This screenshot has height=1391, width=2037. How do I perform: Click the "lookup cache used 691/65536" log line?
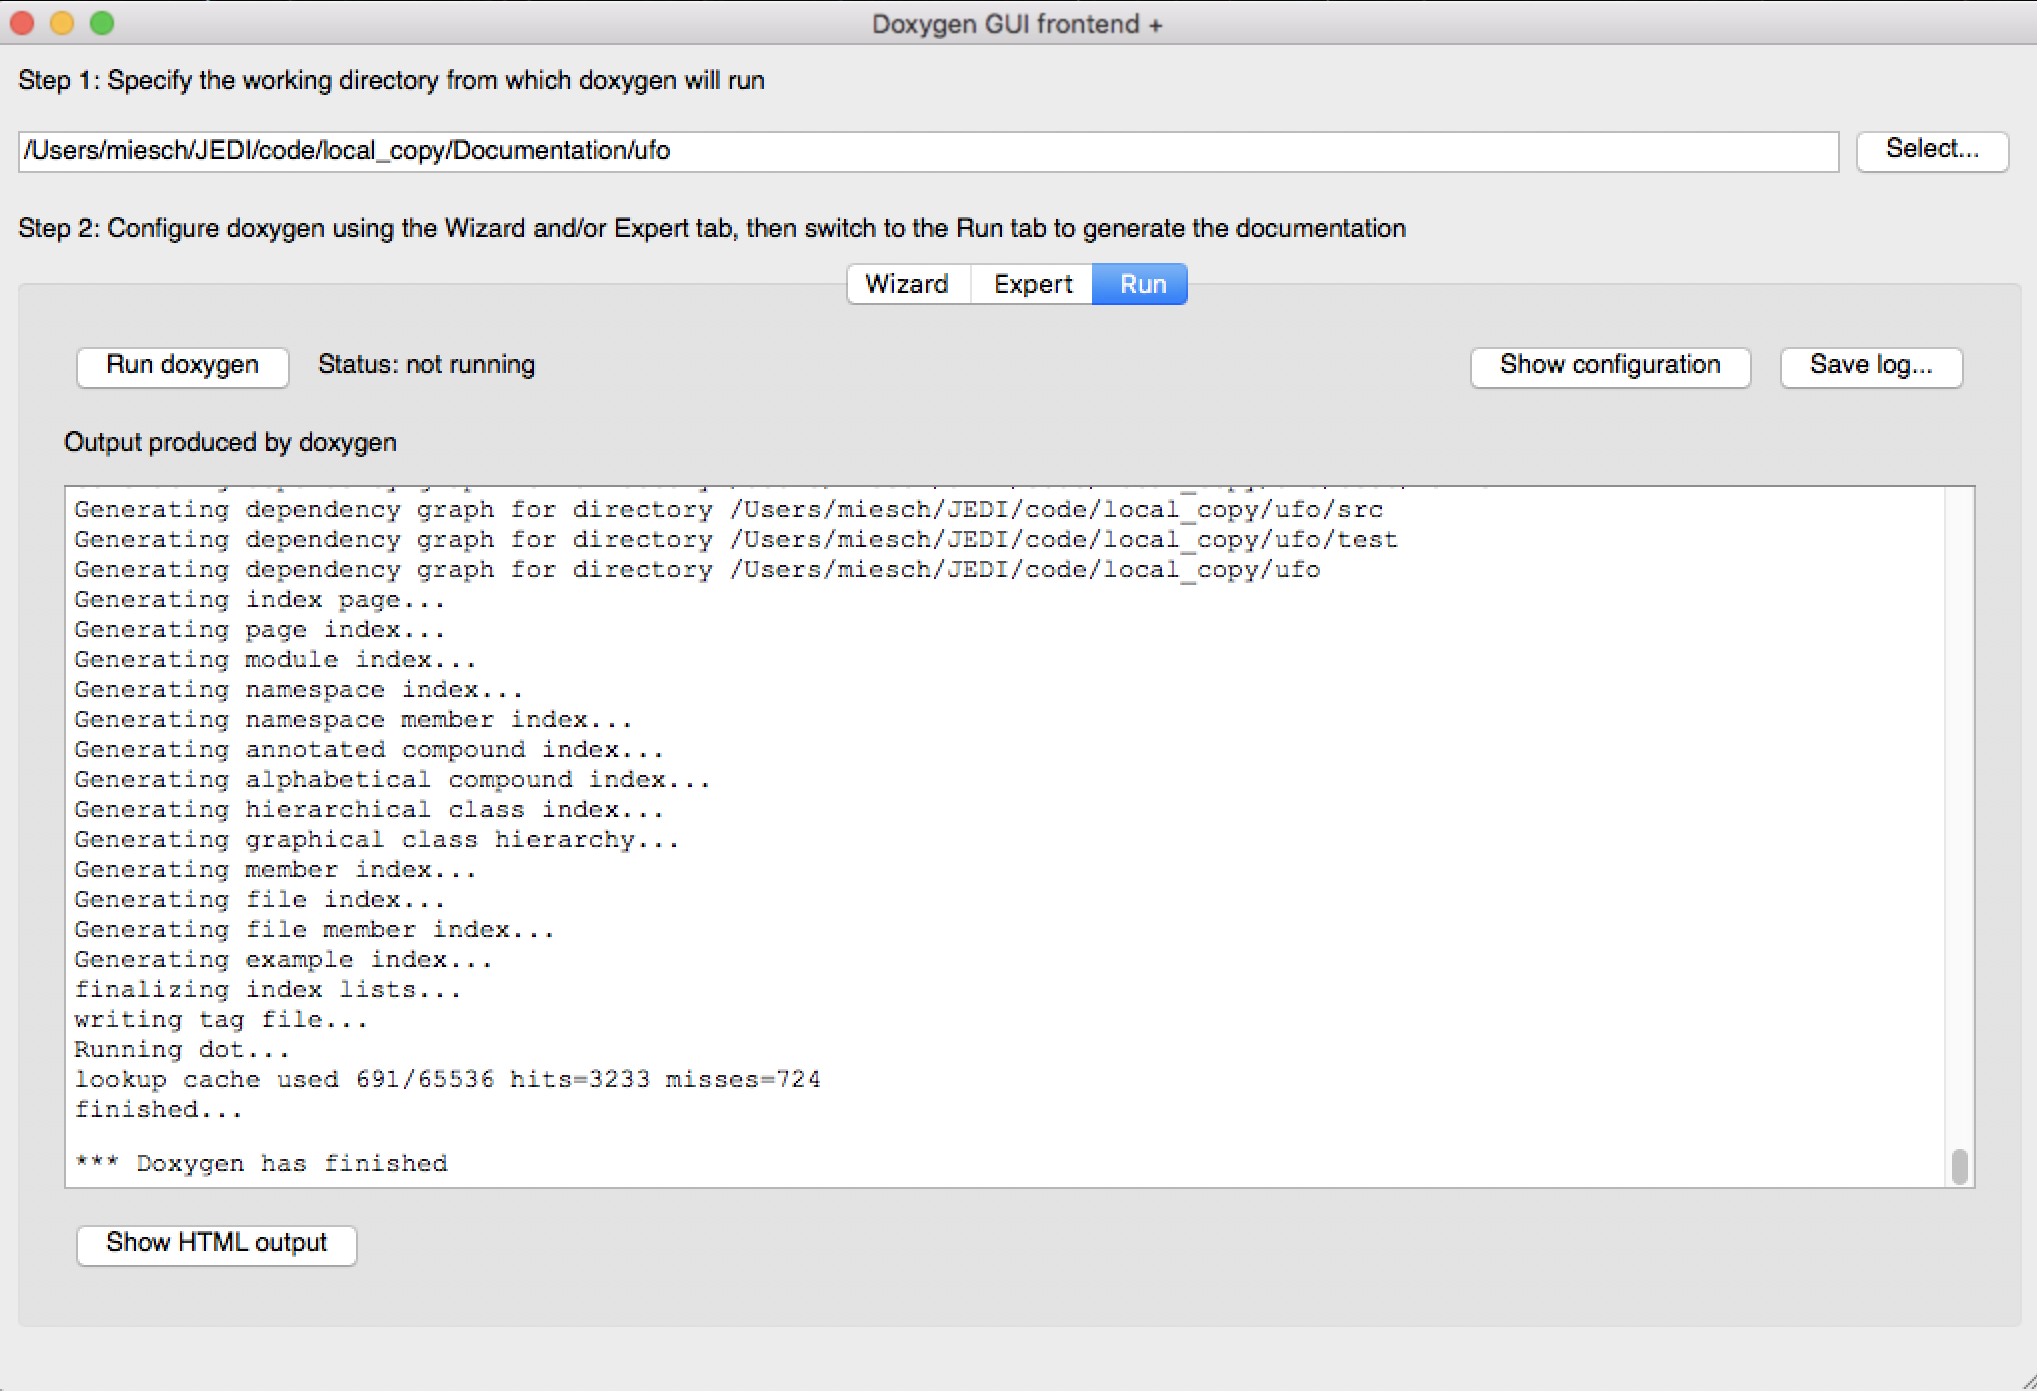(x=447, y=1080)
